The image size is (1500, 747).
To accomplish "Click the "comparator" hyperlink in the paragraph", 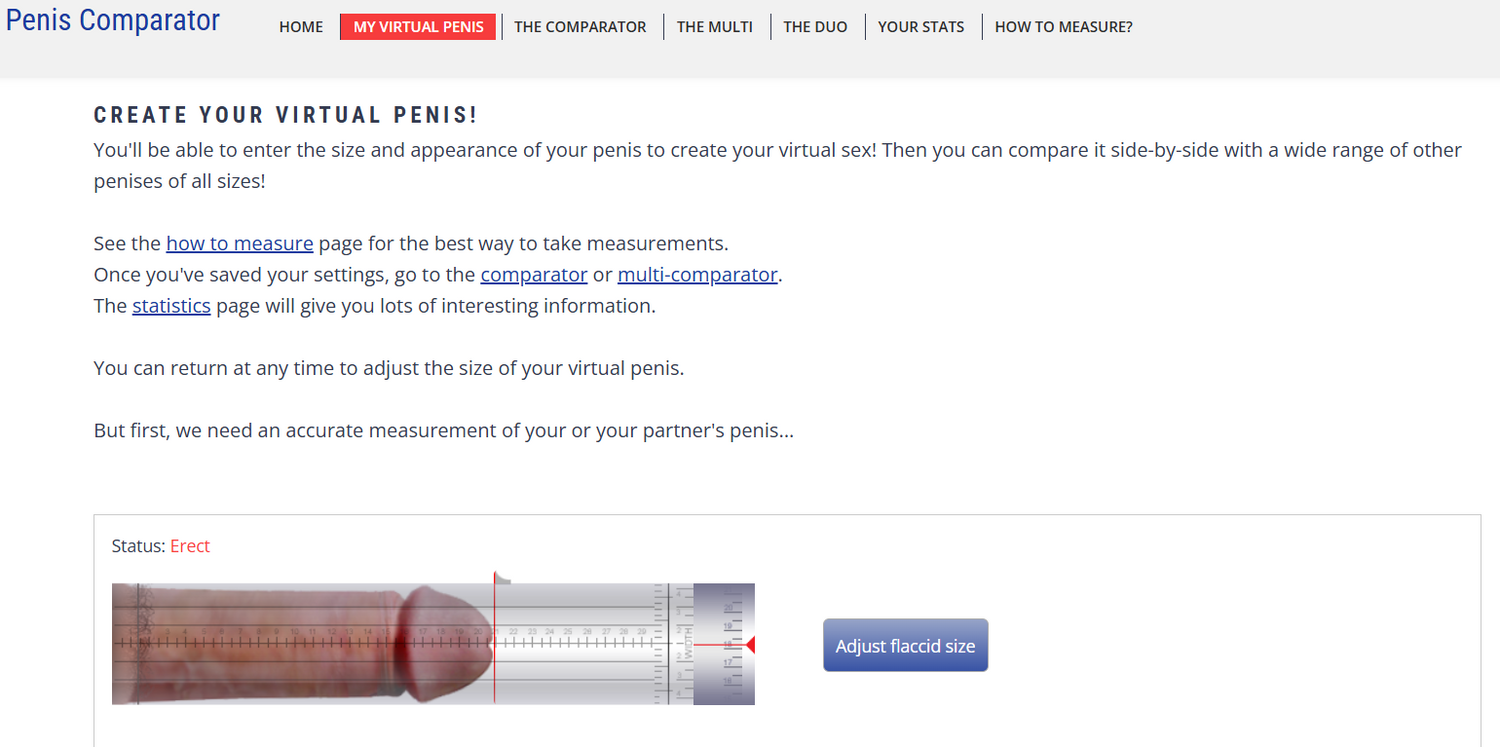I will tap(534, 274).
